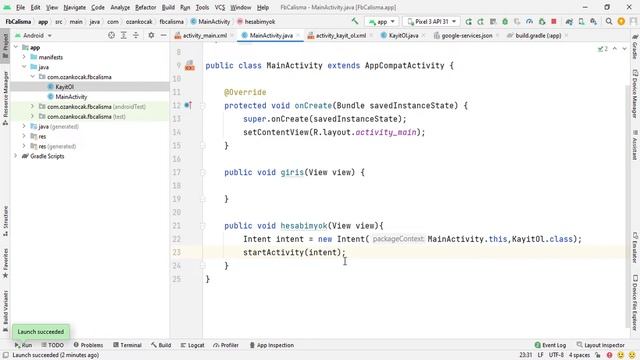The height and width of the screenshot is (360, 640).
Task: Open the App Inspection tool window
Action: tap(271, 345)
